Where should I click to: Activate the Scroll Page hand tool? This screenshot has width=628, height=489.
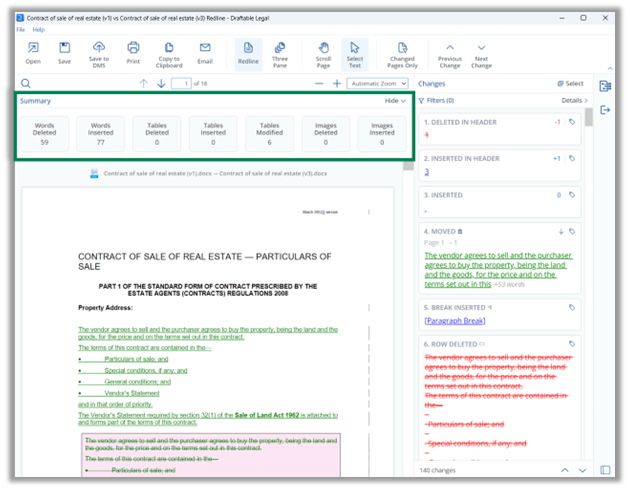(x=324, y=54)
